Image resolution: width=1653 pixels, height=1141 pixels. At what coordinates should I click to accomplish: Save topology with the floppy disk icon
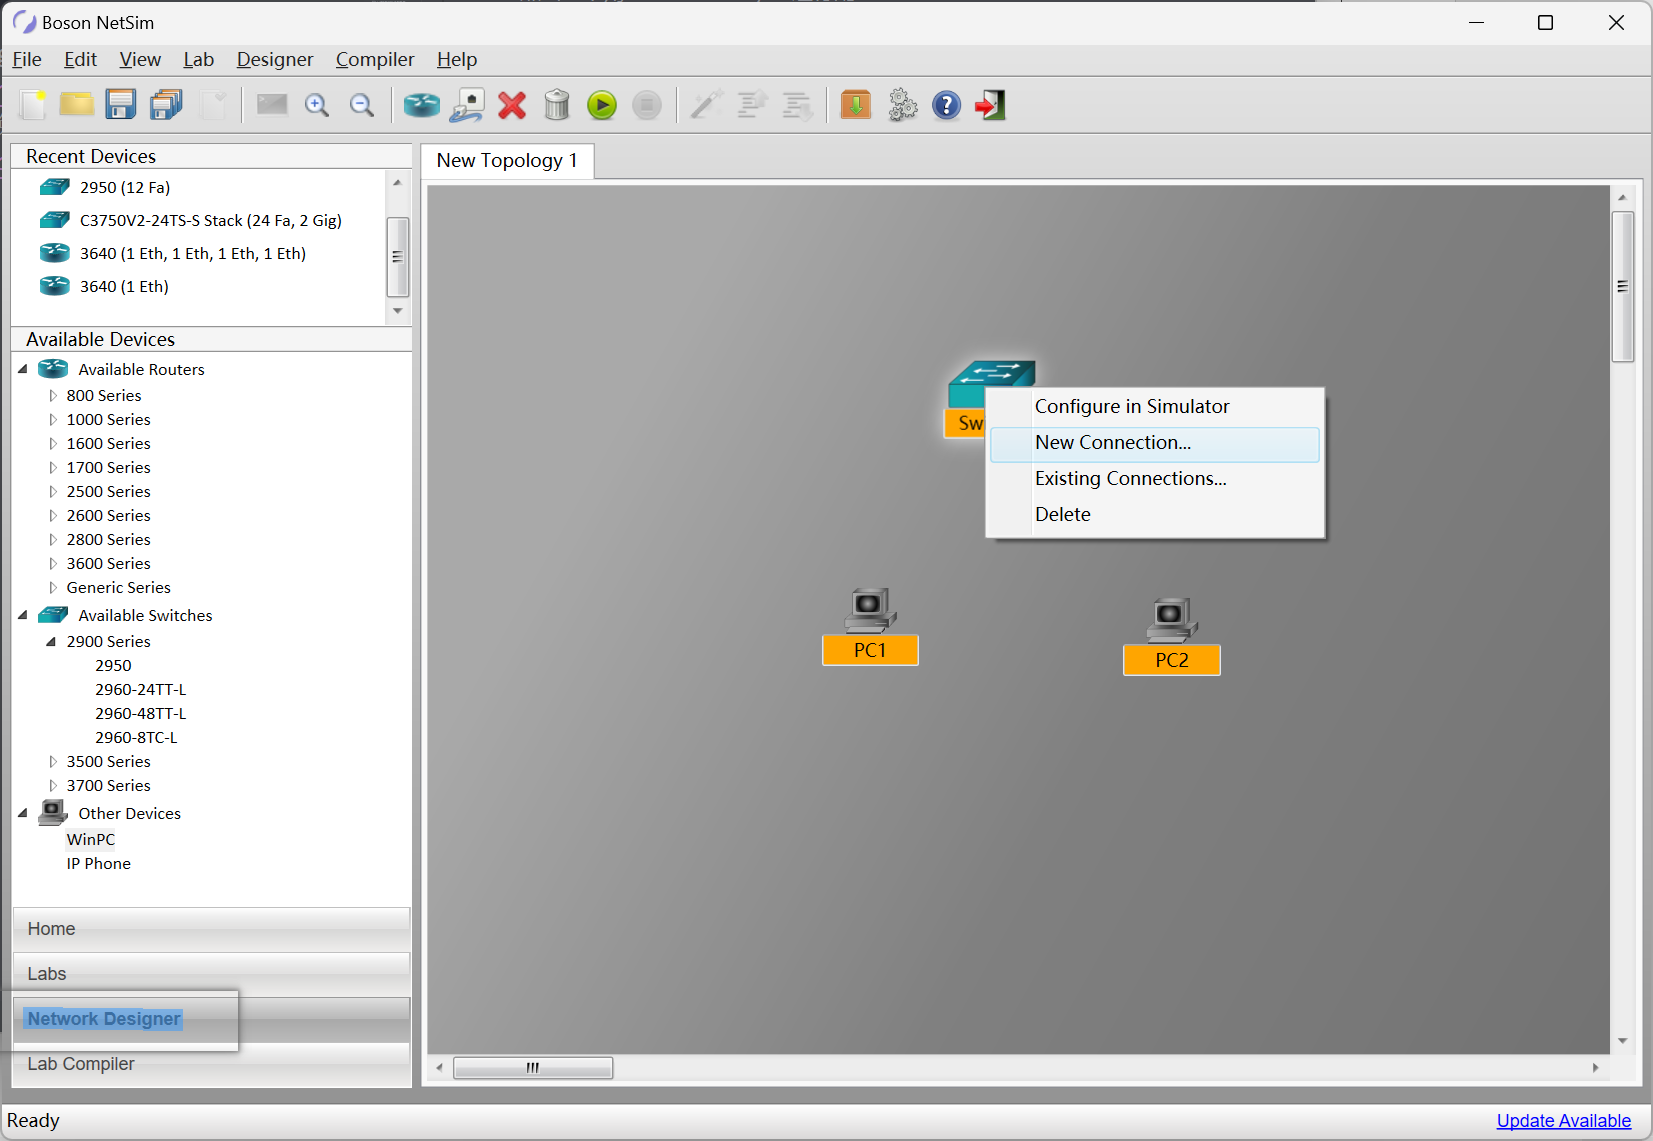121,105
